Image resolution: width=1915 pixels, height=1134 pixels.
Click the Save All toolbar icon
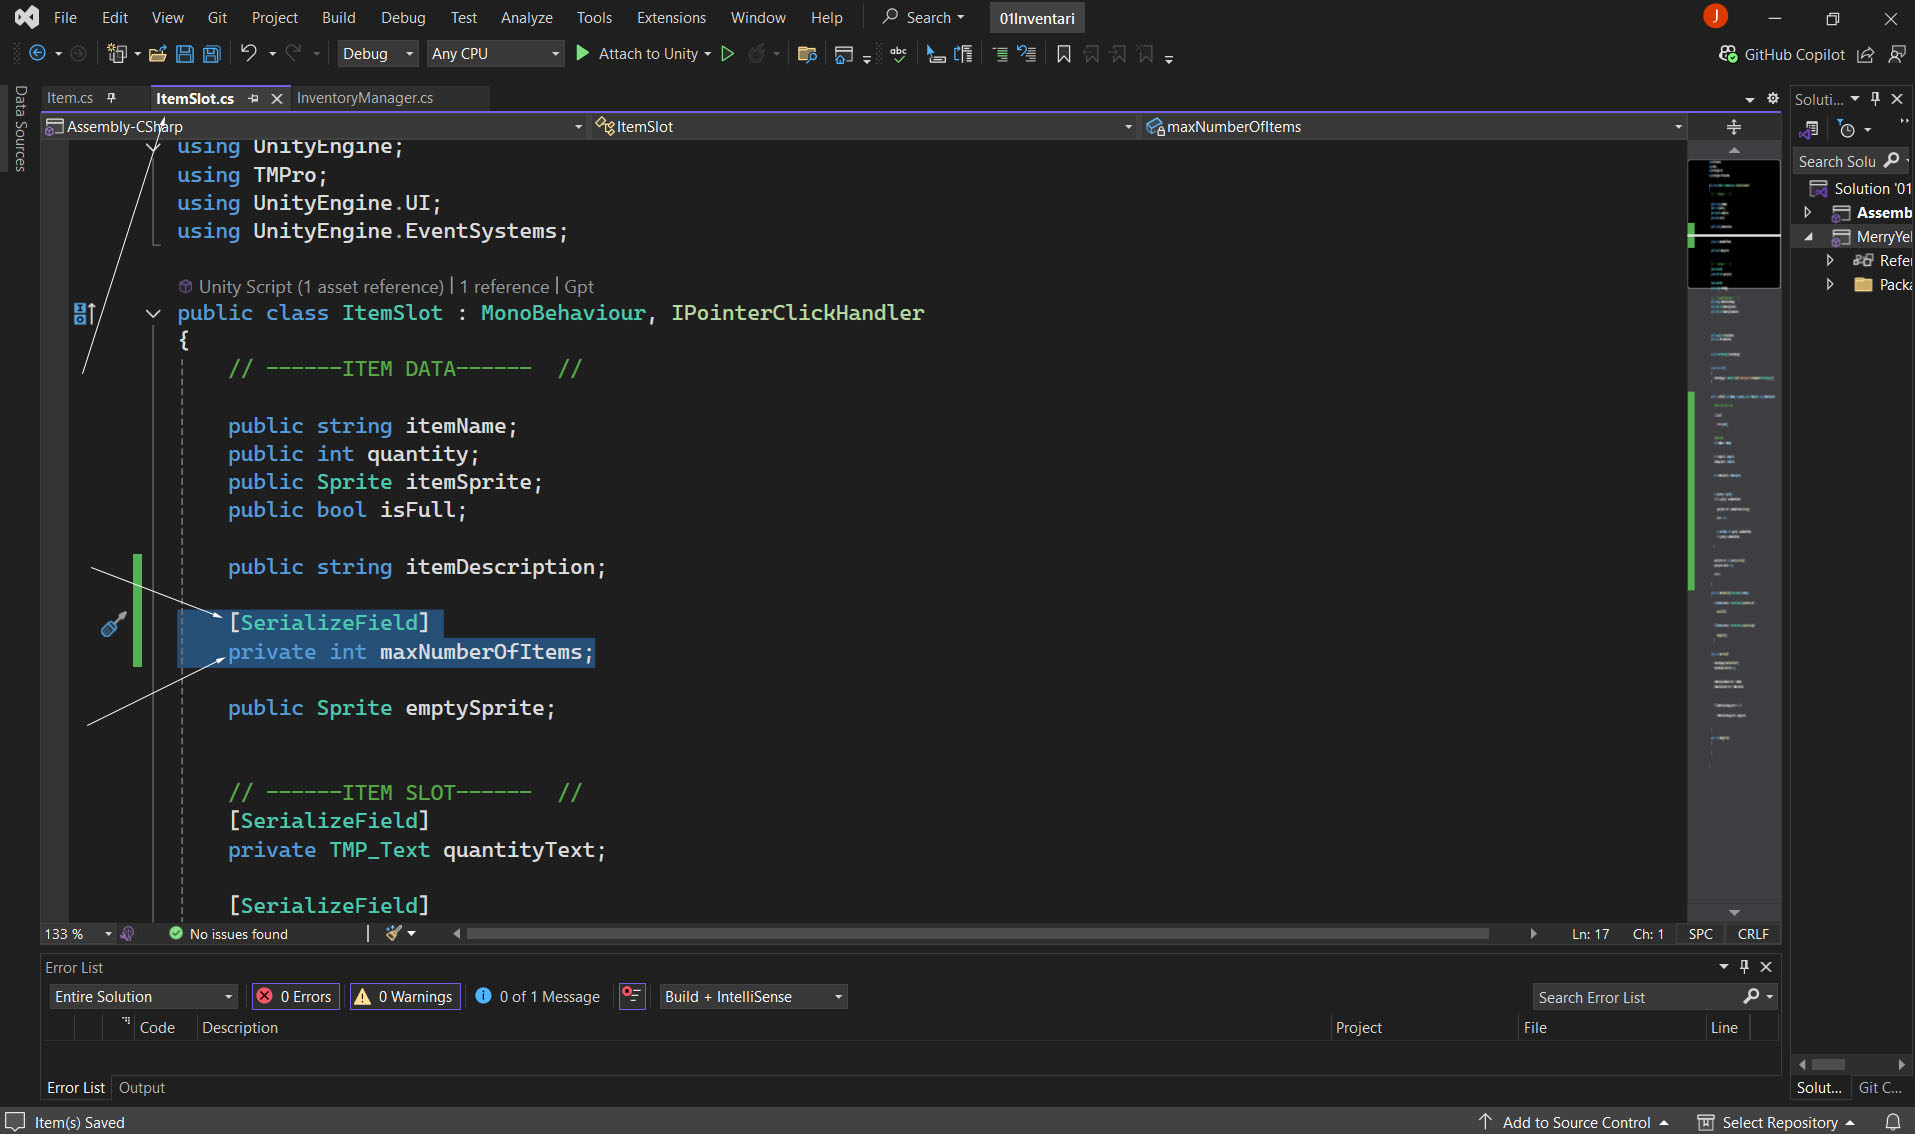pos(212,54)
